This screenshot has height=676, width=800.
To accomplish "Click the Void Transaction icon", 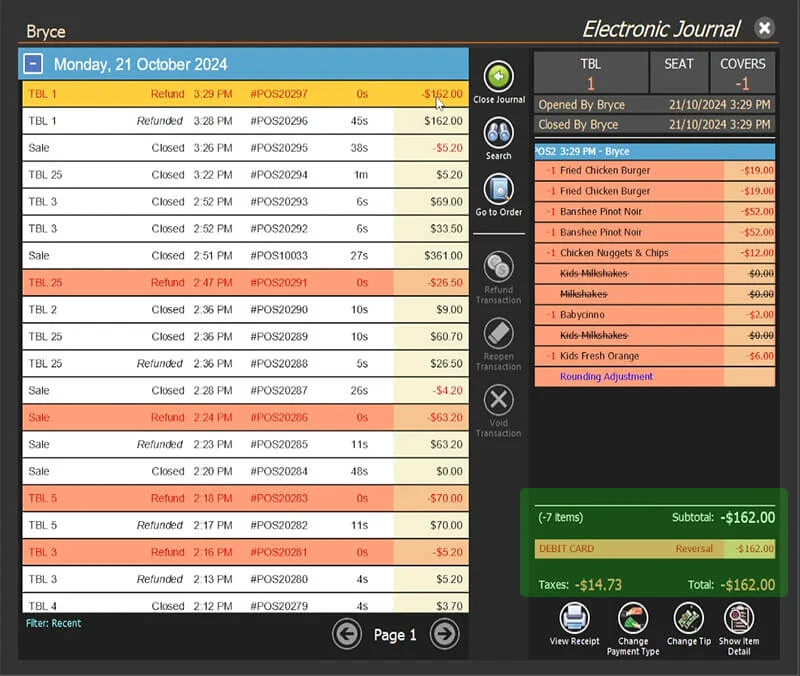I will point(498,399).
